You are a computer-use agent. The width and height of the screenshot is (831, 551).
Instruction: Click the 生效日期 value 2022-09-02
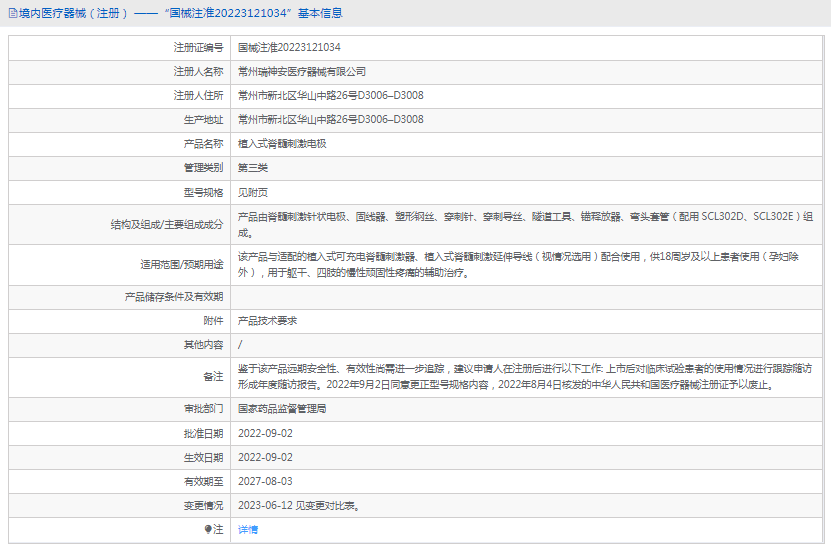click(265, 457)
